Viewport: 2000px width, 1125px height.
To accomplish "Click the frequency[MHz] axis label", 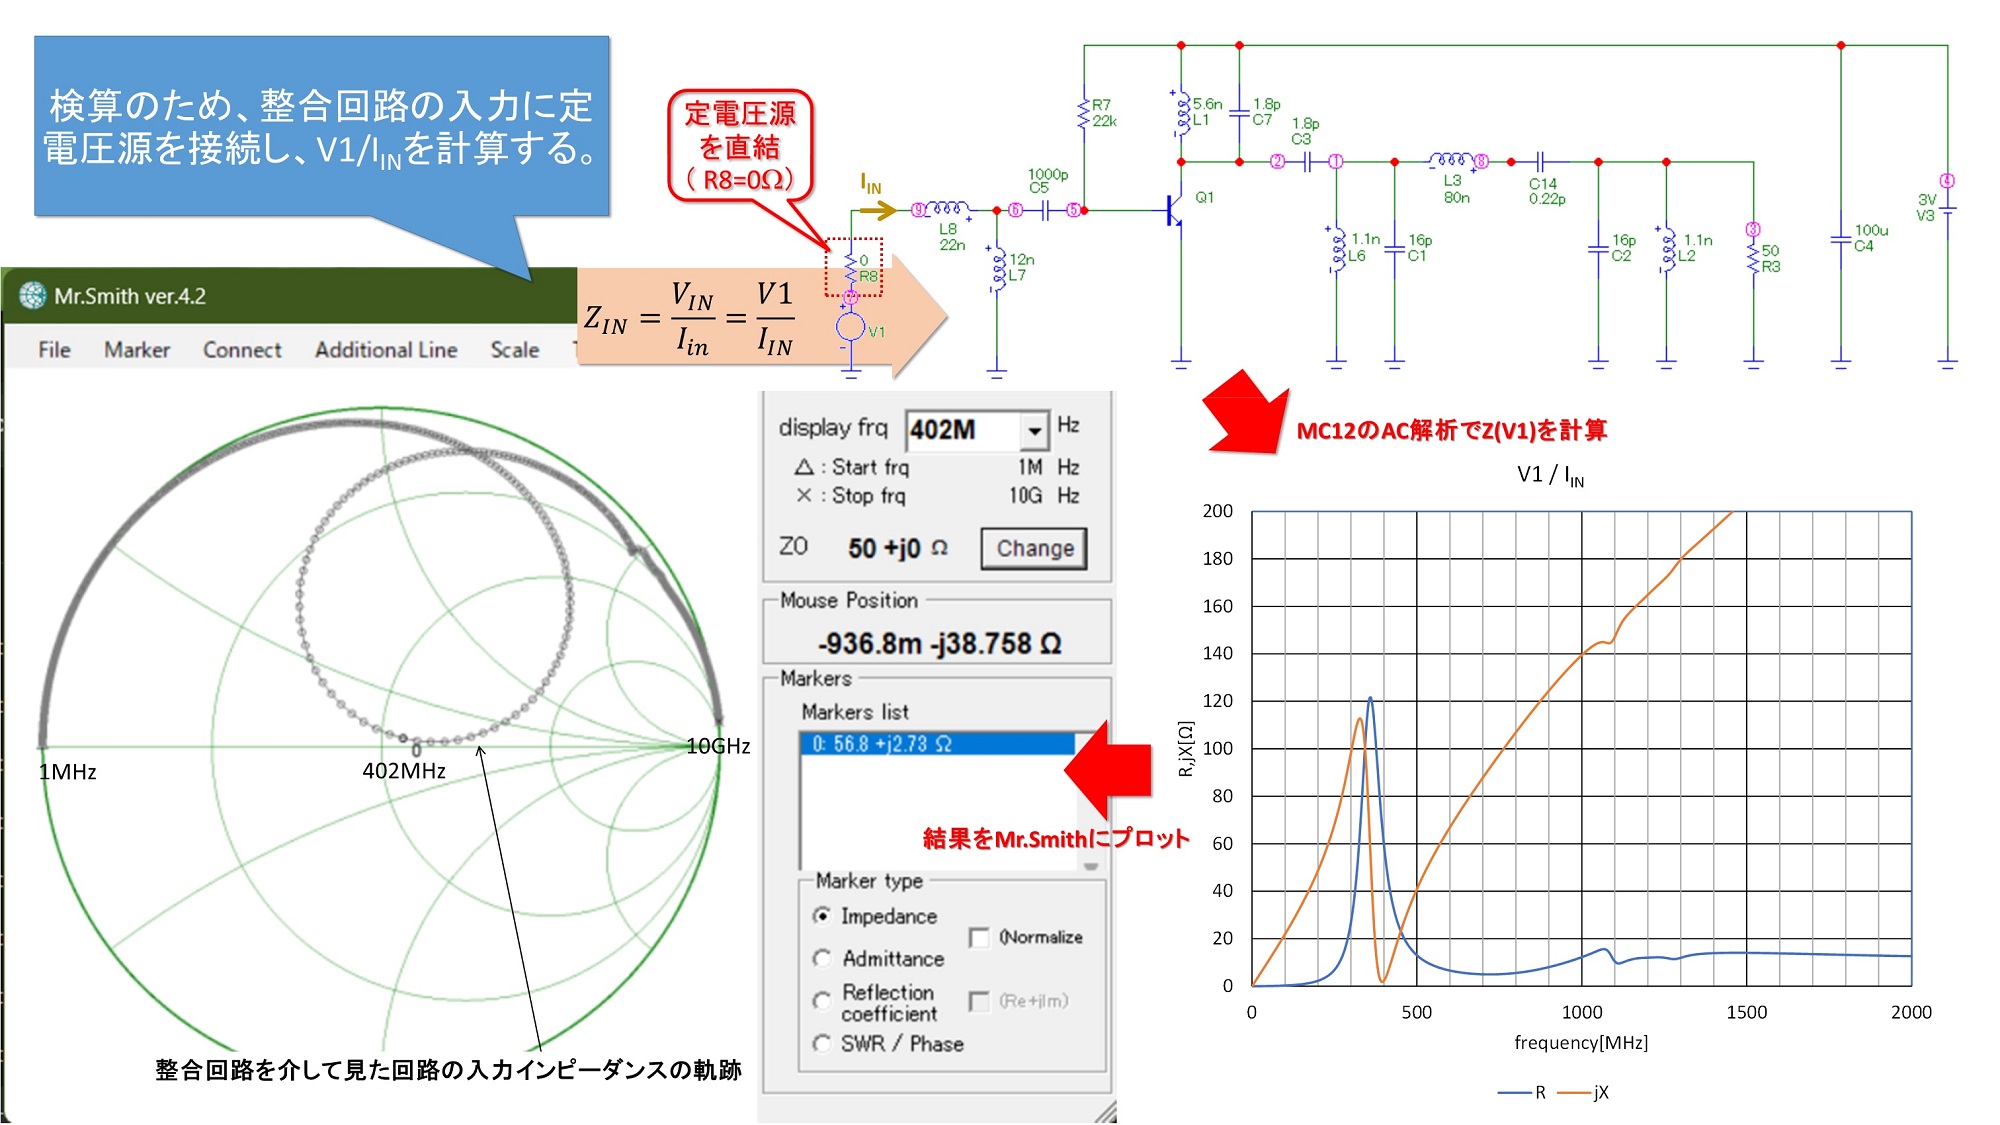I will point(1581,1042).
